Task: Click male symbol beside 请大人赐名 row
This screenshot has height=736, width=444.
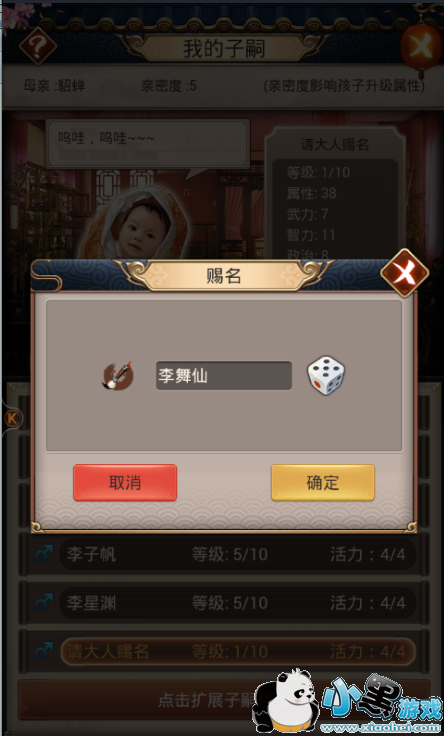Action: 44,651
